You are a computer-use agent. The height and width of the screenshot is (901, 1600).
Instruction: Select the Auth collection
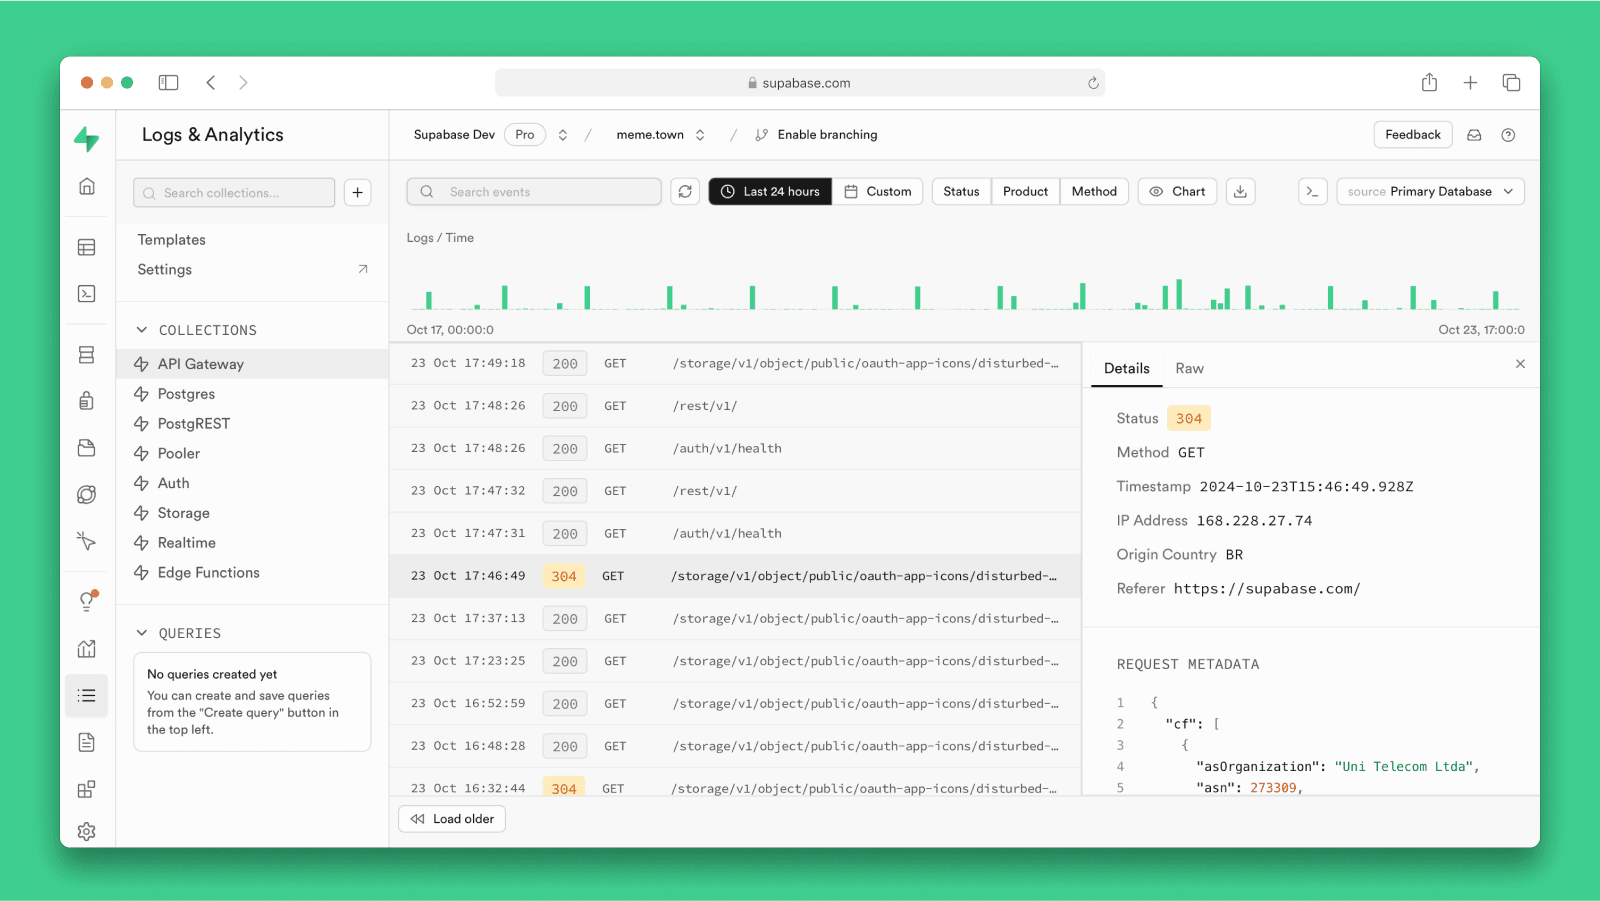(252, 483)
